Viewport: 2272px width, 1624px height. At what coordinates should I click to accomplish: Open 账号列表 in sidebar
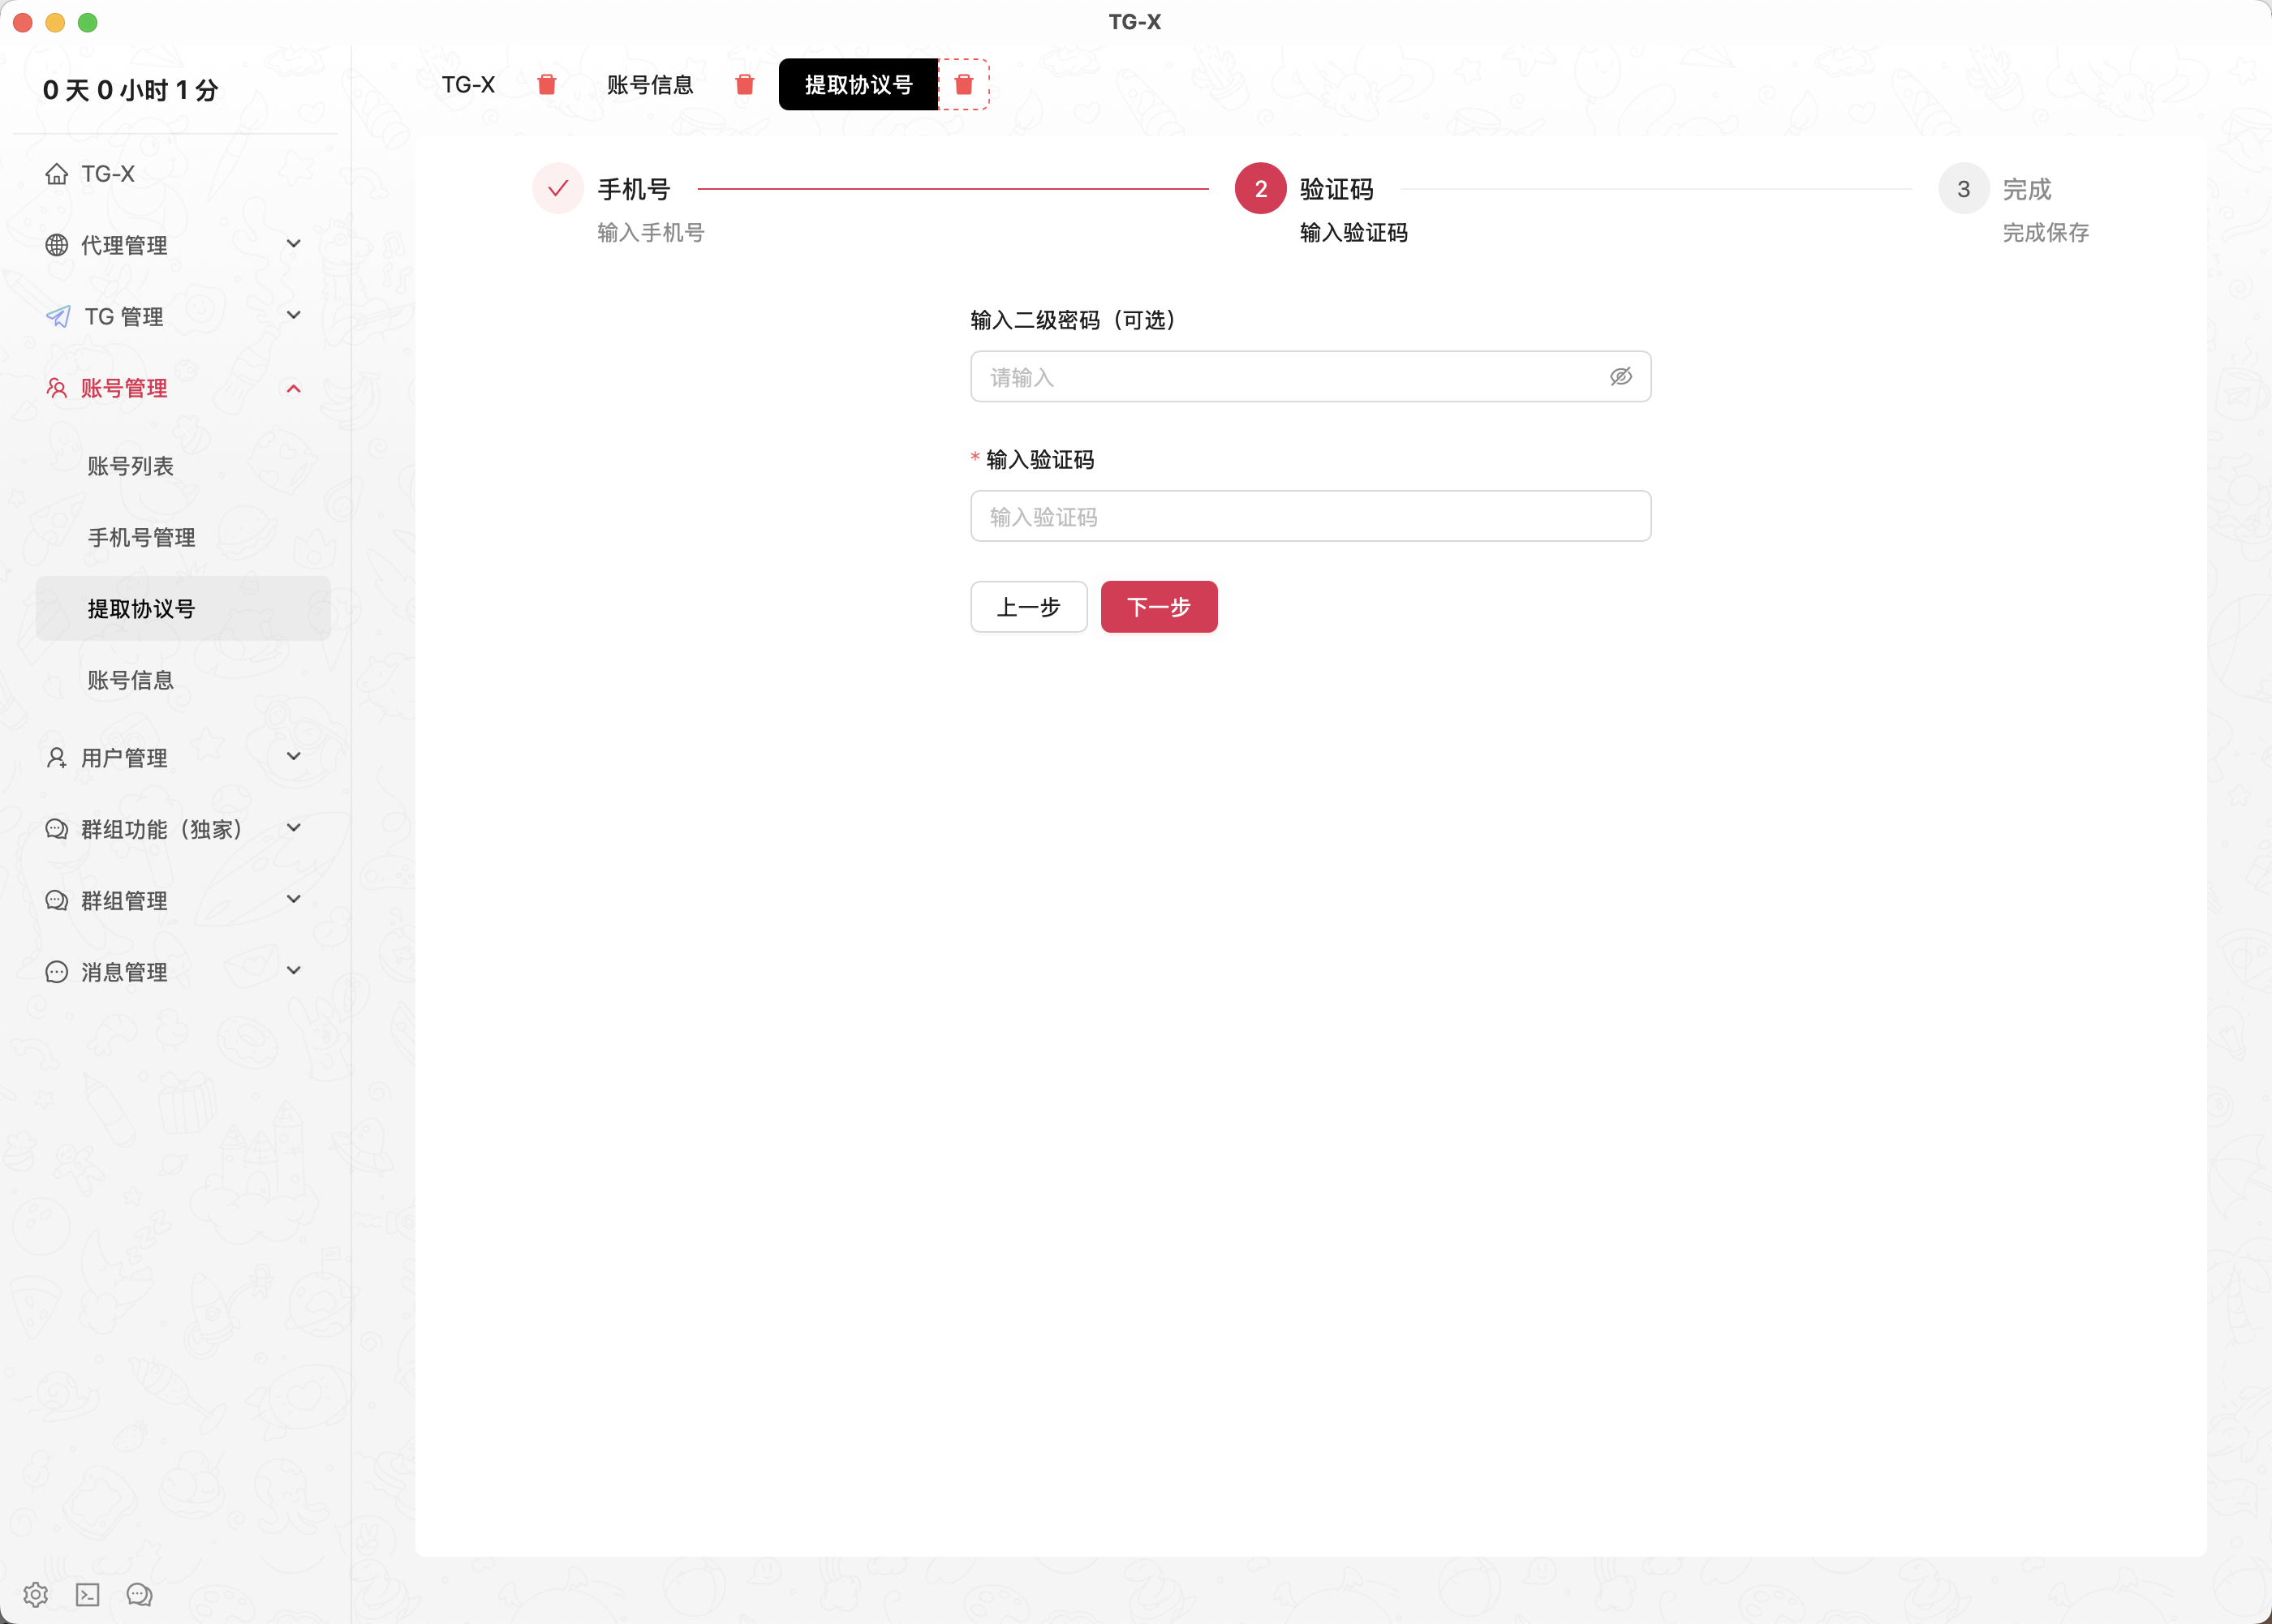pyautogui.click(x=131, y=466)
